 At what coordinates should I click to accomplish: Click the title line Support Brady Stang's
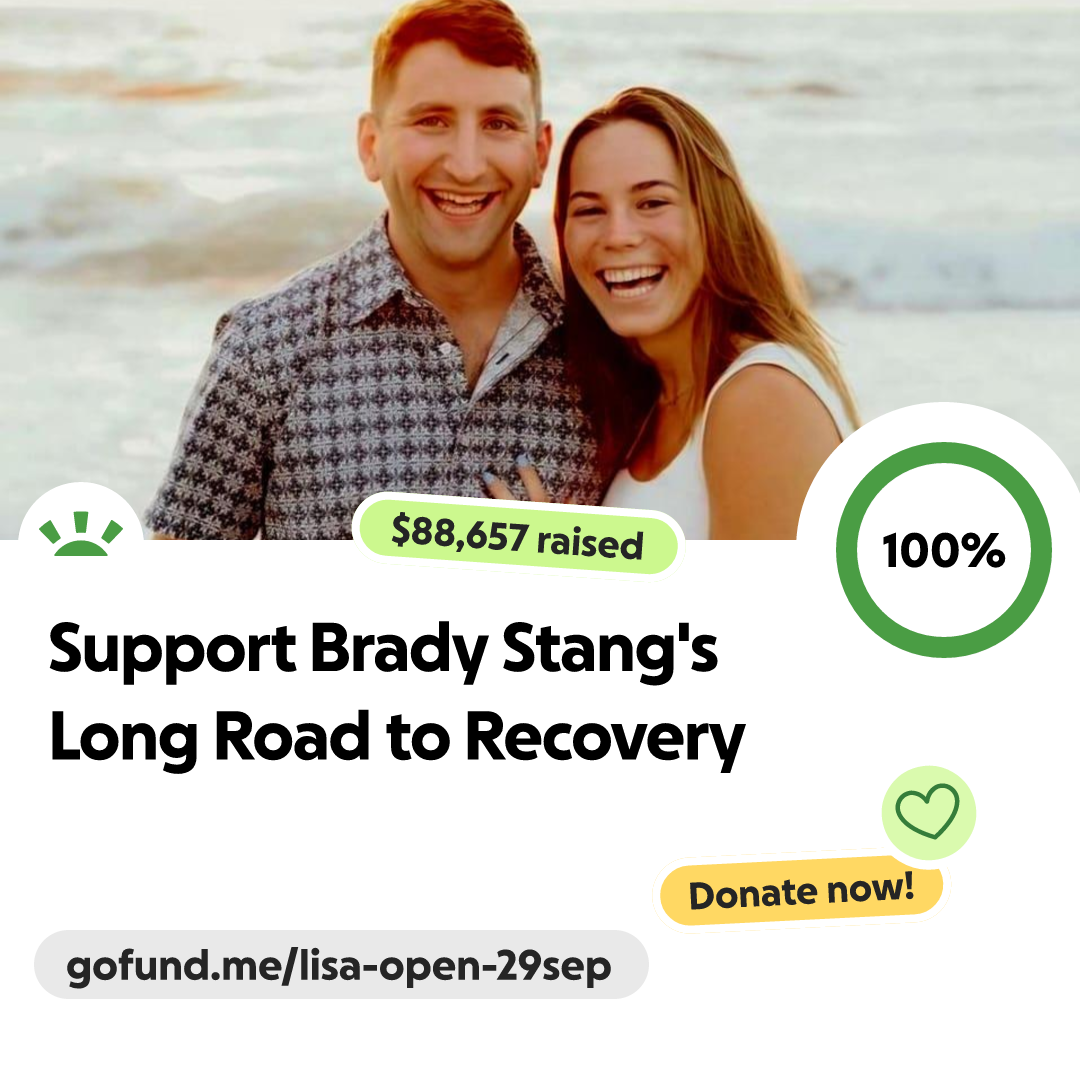[x=383, y=650]
